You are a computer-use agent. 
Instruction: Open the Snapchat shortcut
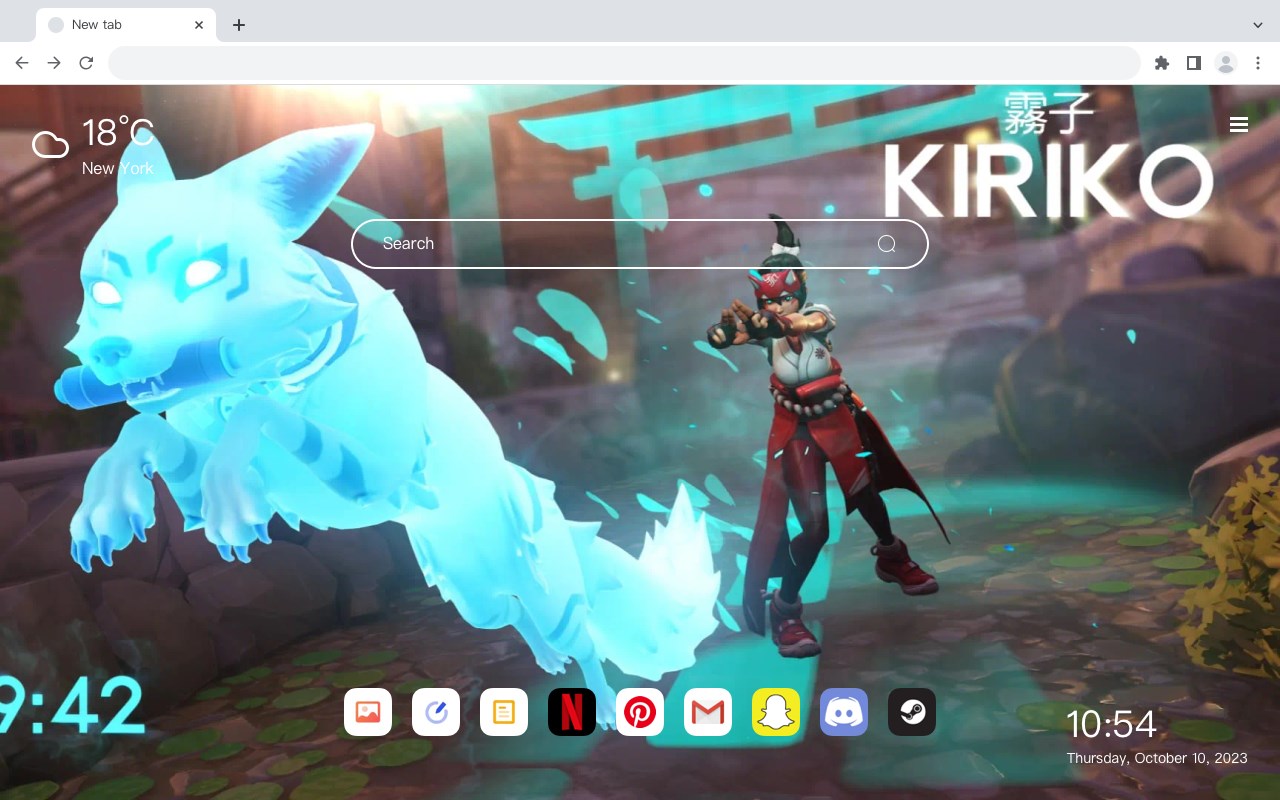point(776,712)
